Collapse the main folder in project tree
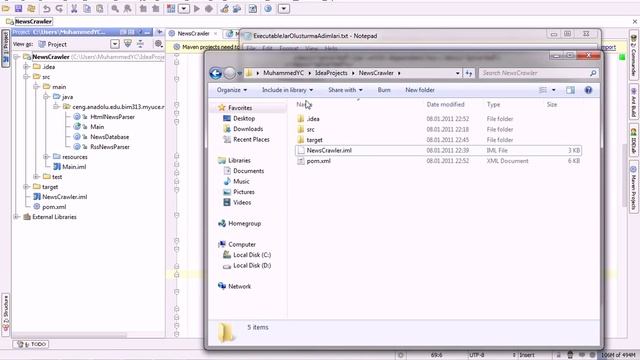 36,87
